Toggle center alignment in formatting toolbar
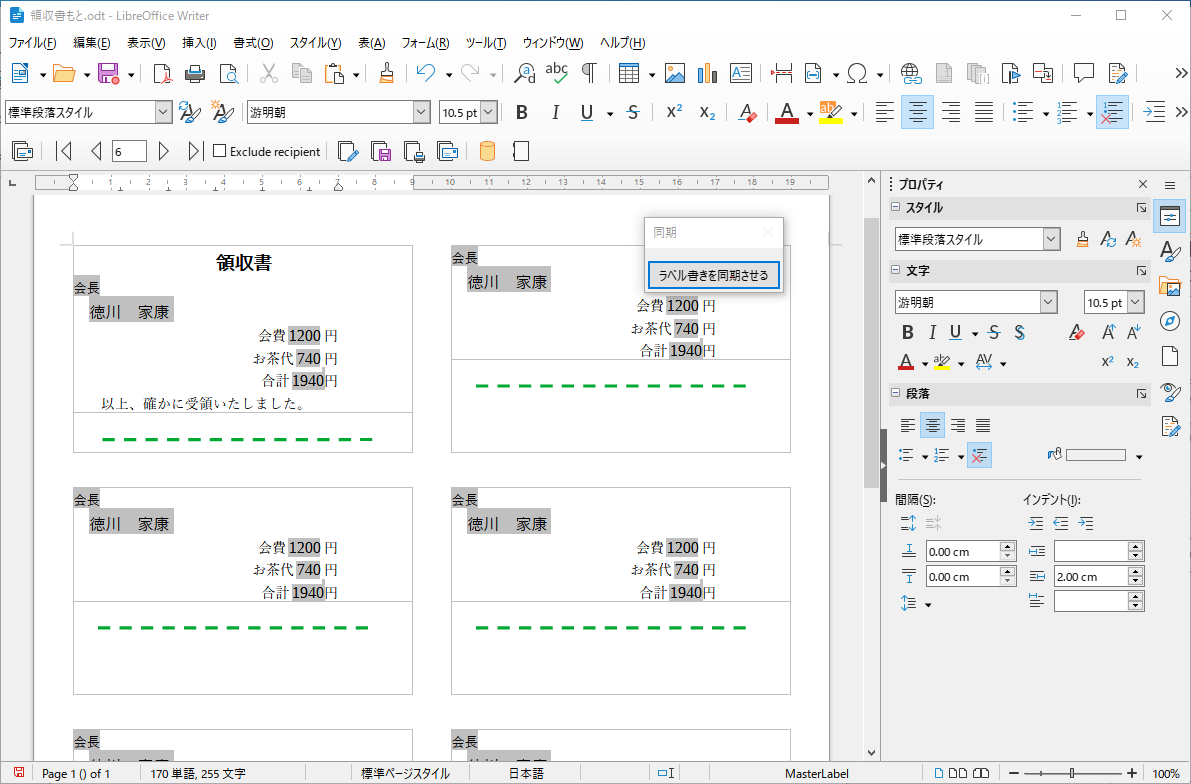The height and width of the screenshot is (784, 1191). (x=918, y=113)
